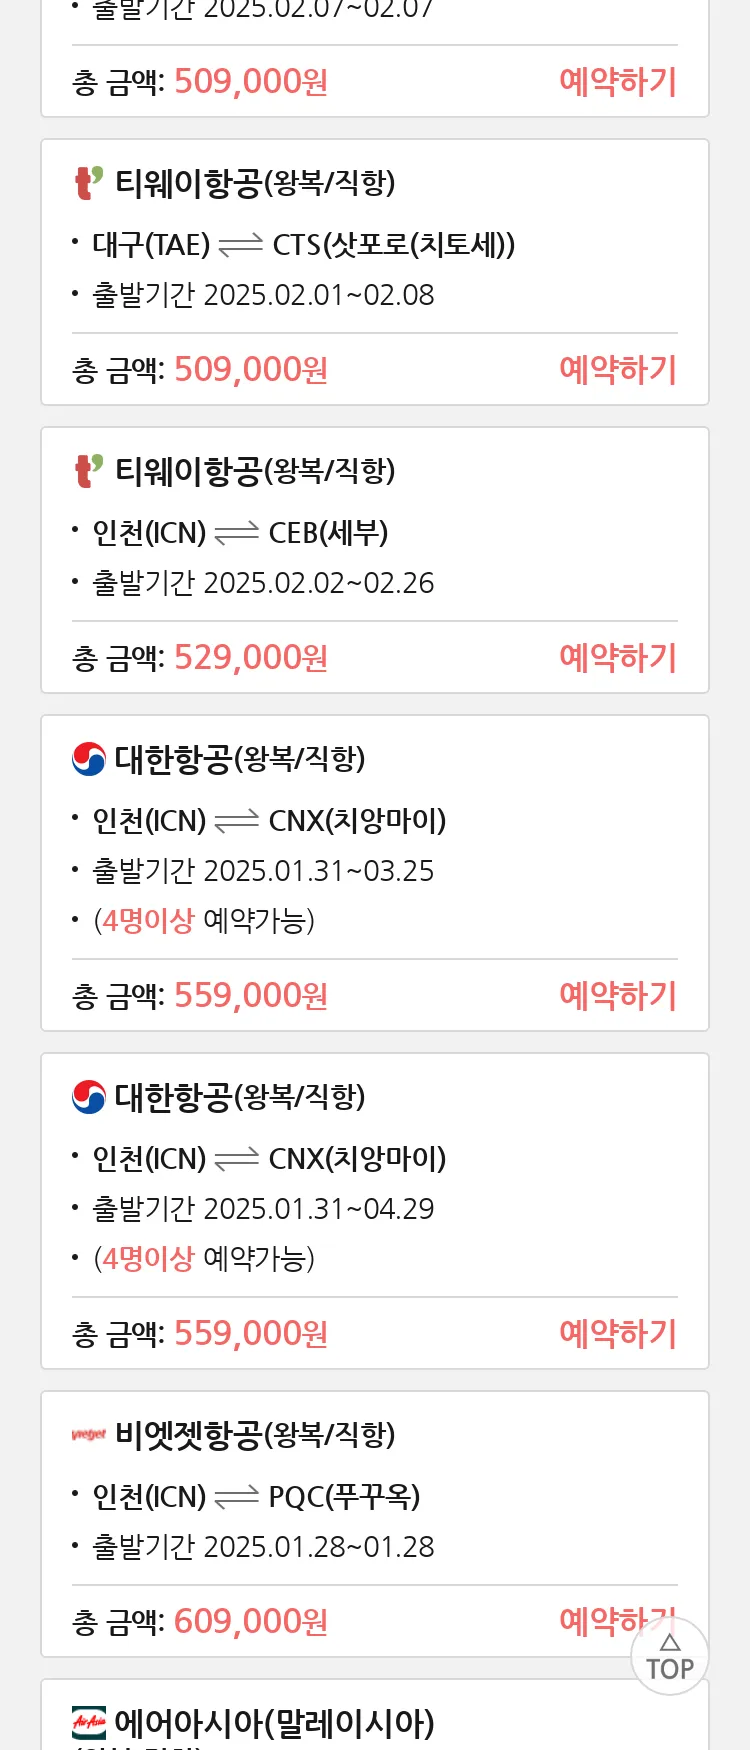750x1750 pixels.
Task: Book the 509,000원 flight departing 02.07
Action: pyautogui.click(x=618, y=81)
